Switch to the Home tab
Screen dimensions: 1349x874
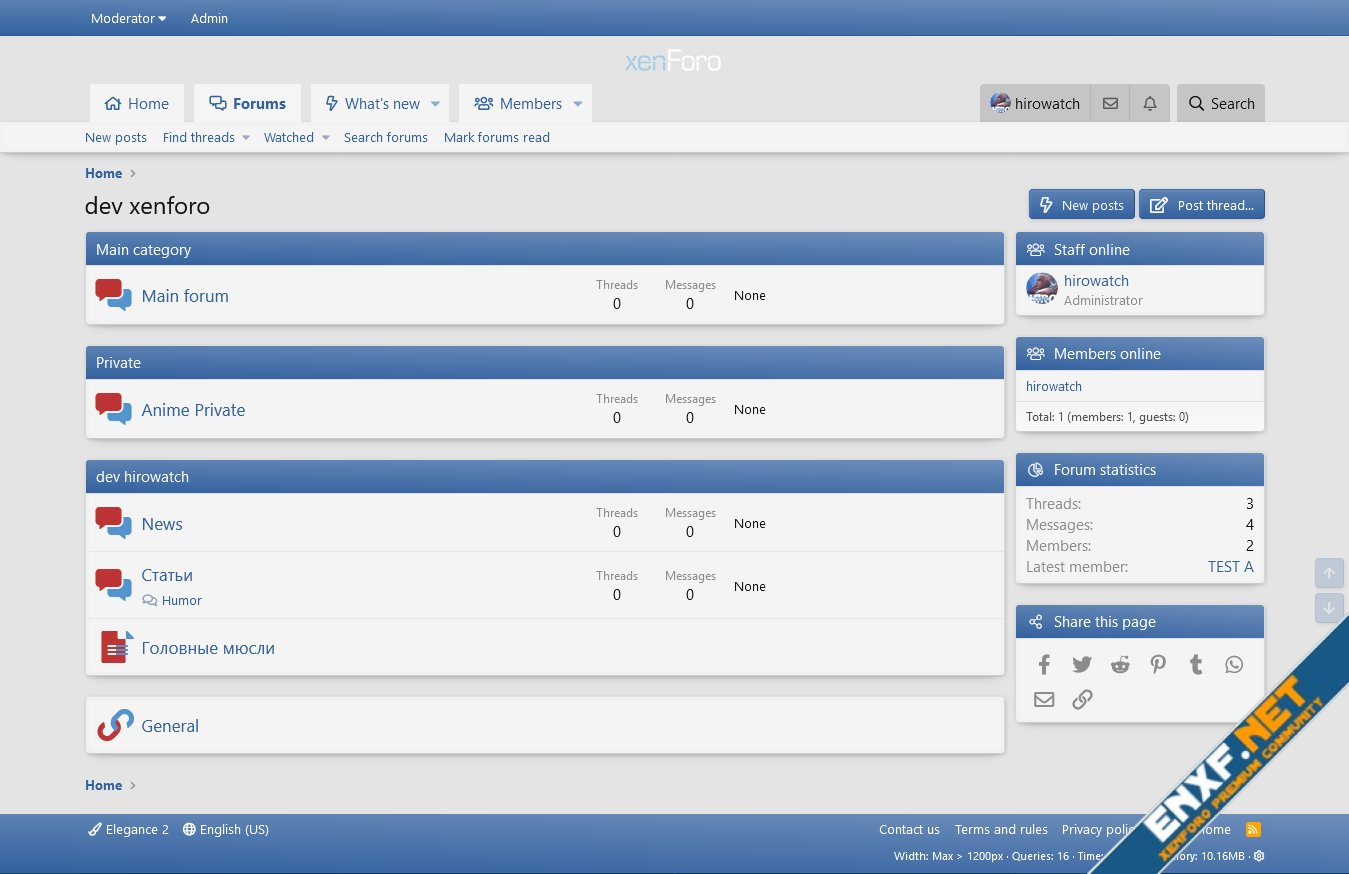point(137,104)
